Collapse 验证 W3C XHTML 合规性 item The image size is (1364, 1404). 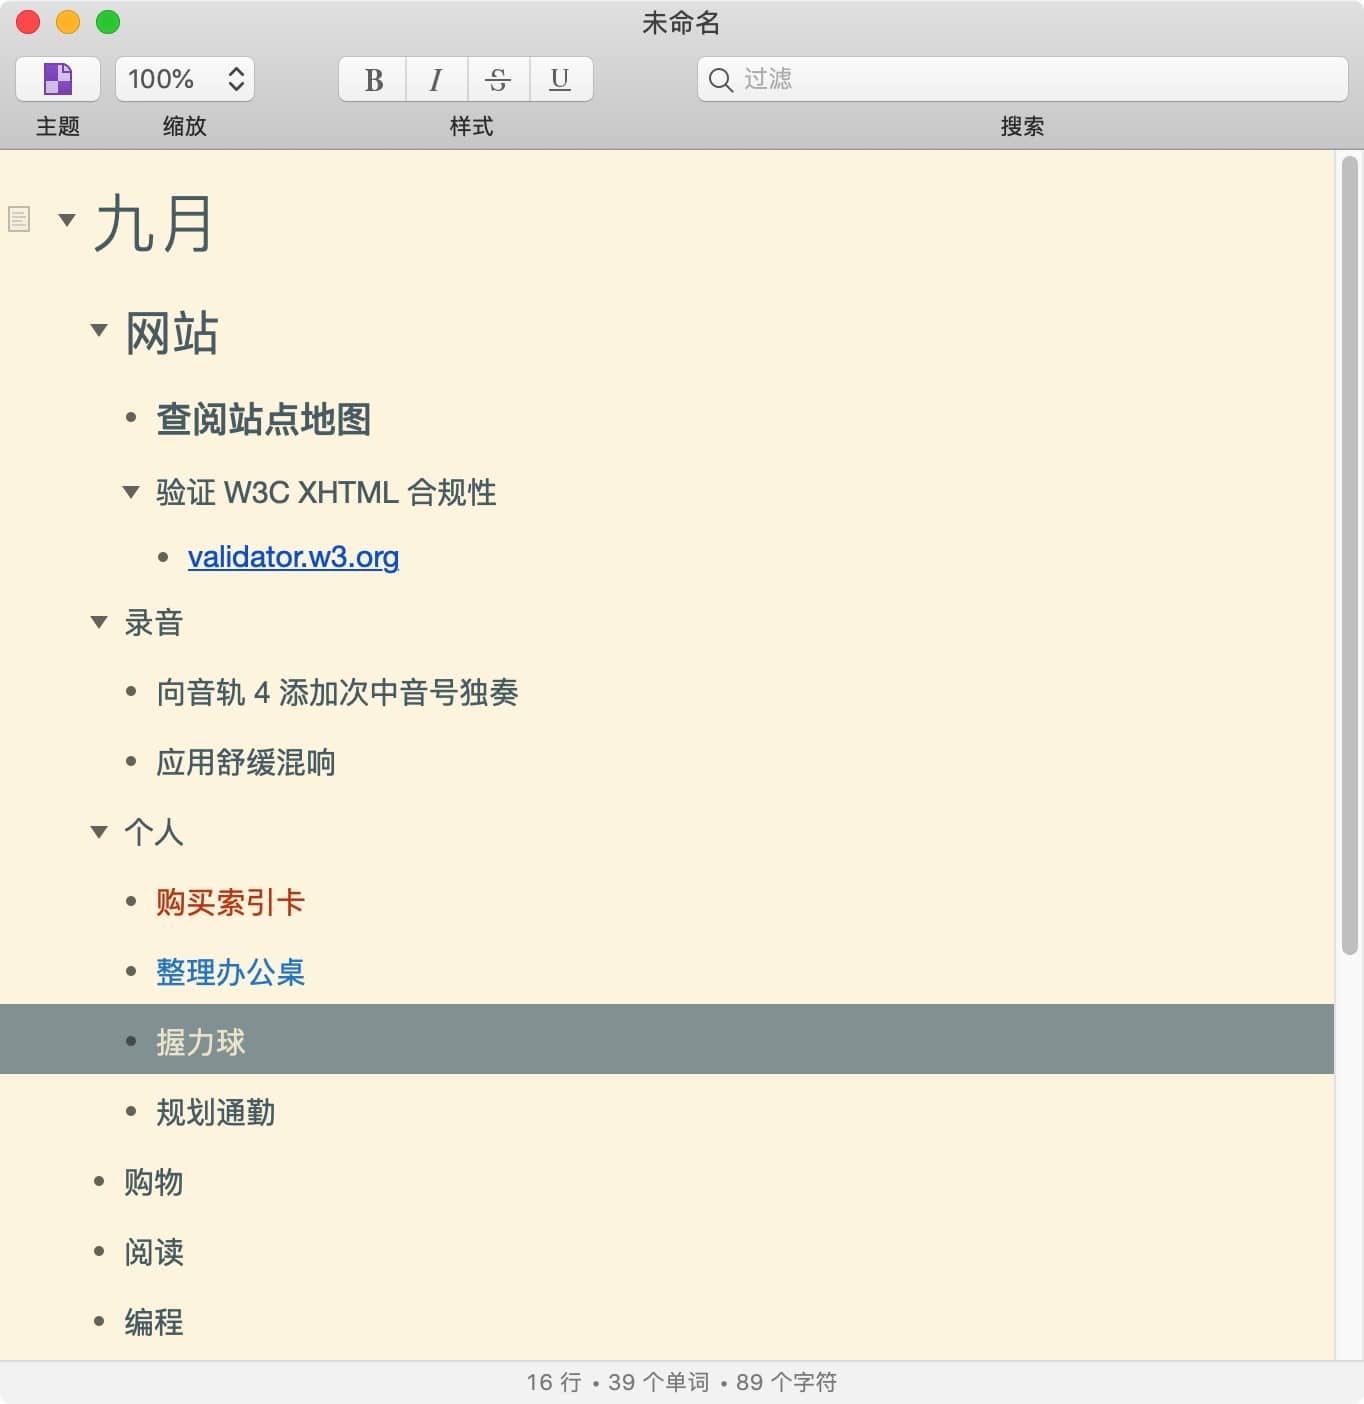coord(130,491)
